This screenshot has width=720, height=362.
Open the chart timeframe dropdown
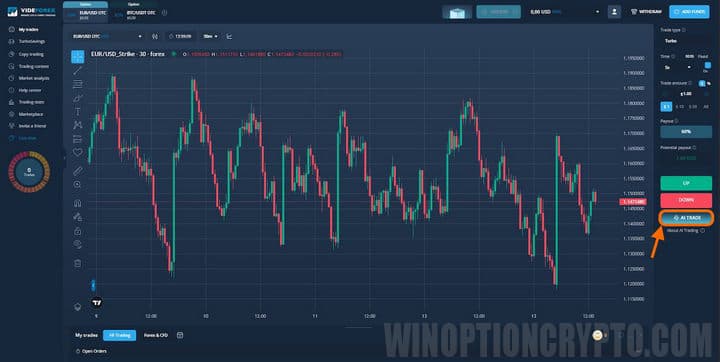[211, 36]
